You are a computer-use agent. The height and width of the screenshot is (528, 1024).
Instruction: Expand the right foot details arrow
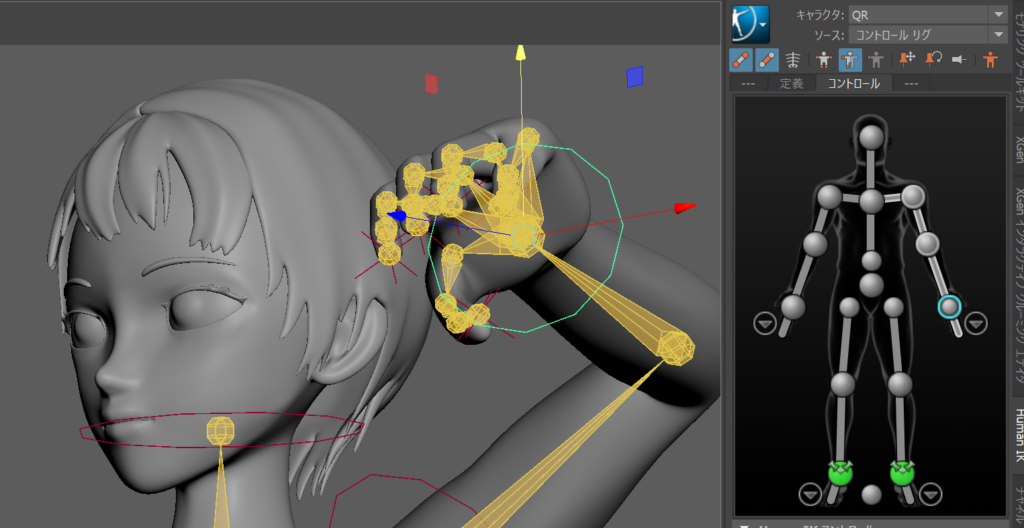point(810,493)
